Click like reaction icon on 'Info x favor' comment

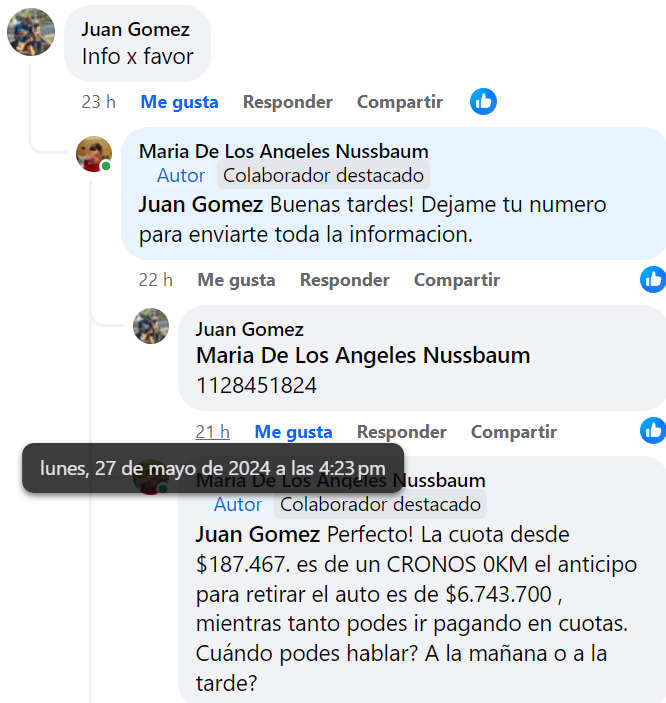483,101
